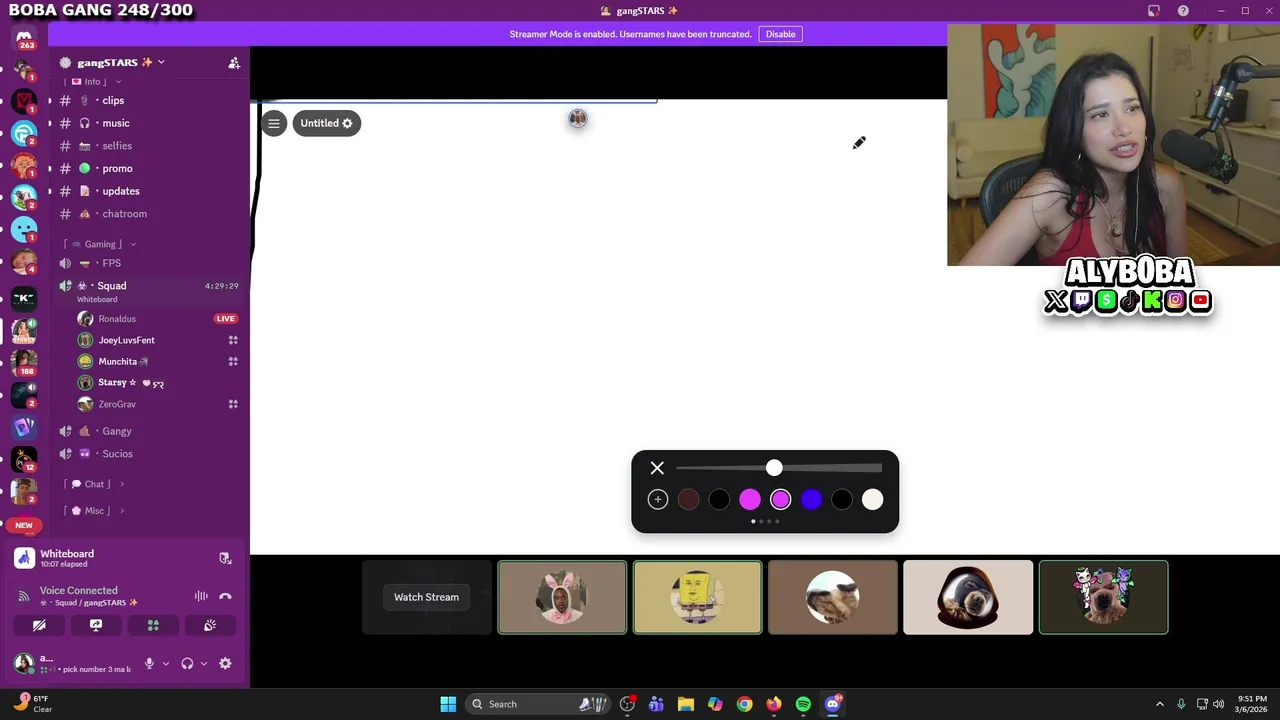Select the dark brown color swatch
This screenshot has height=720, width=1280.
[x=688, y=499]
